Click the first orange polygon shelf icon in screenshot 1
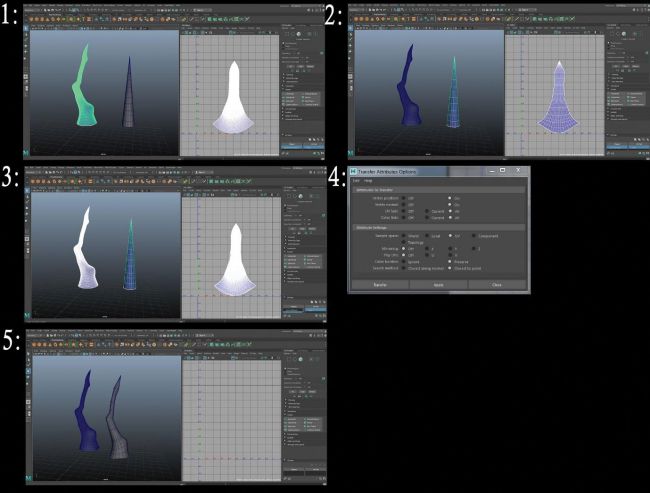Viewport: 650px width, 493px height. [31, 19]
